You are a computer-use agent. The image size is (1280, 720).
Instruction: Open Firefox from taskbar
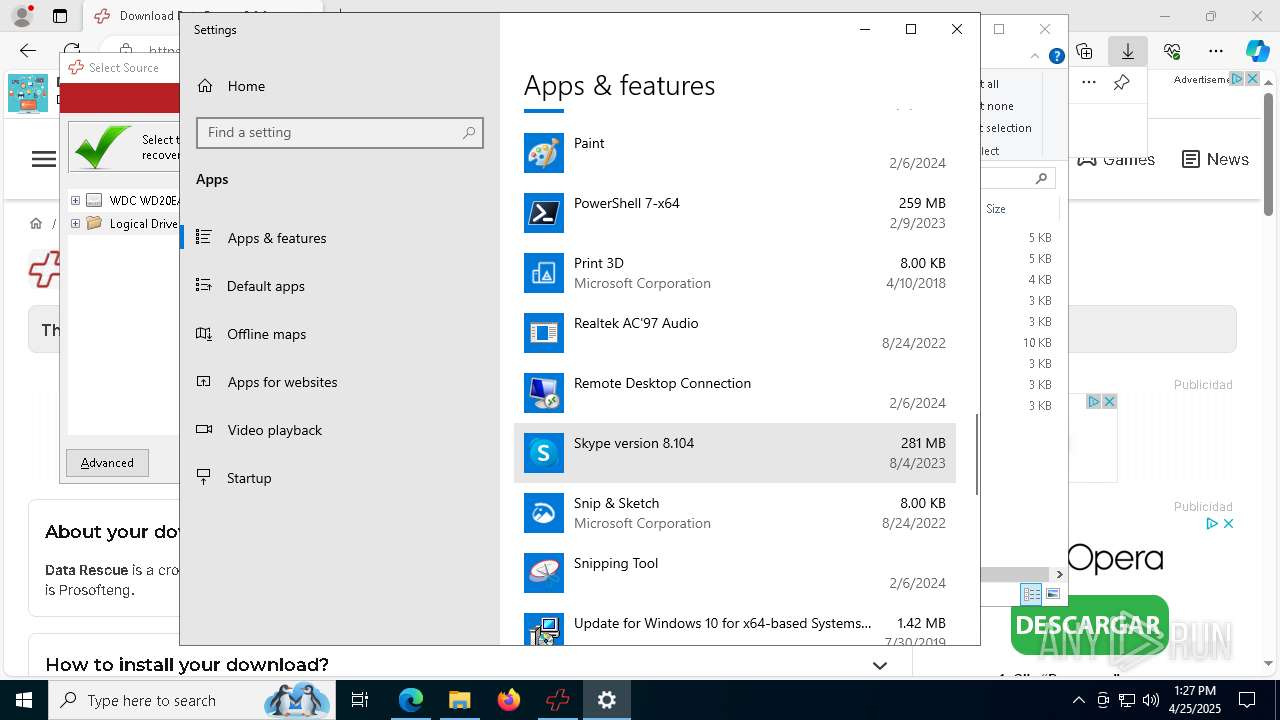509,700
